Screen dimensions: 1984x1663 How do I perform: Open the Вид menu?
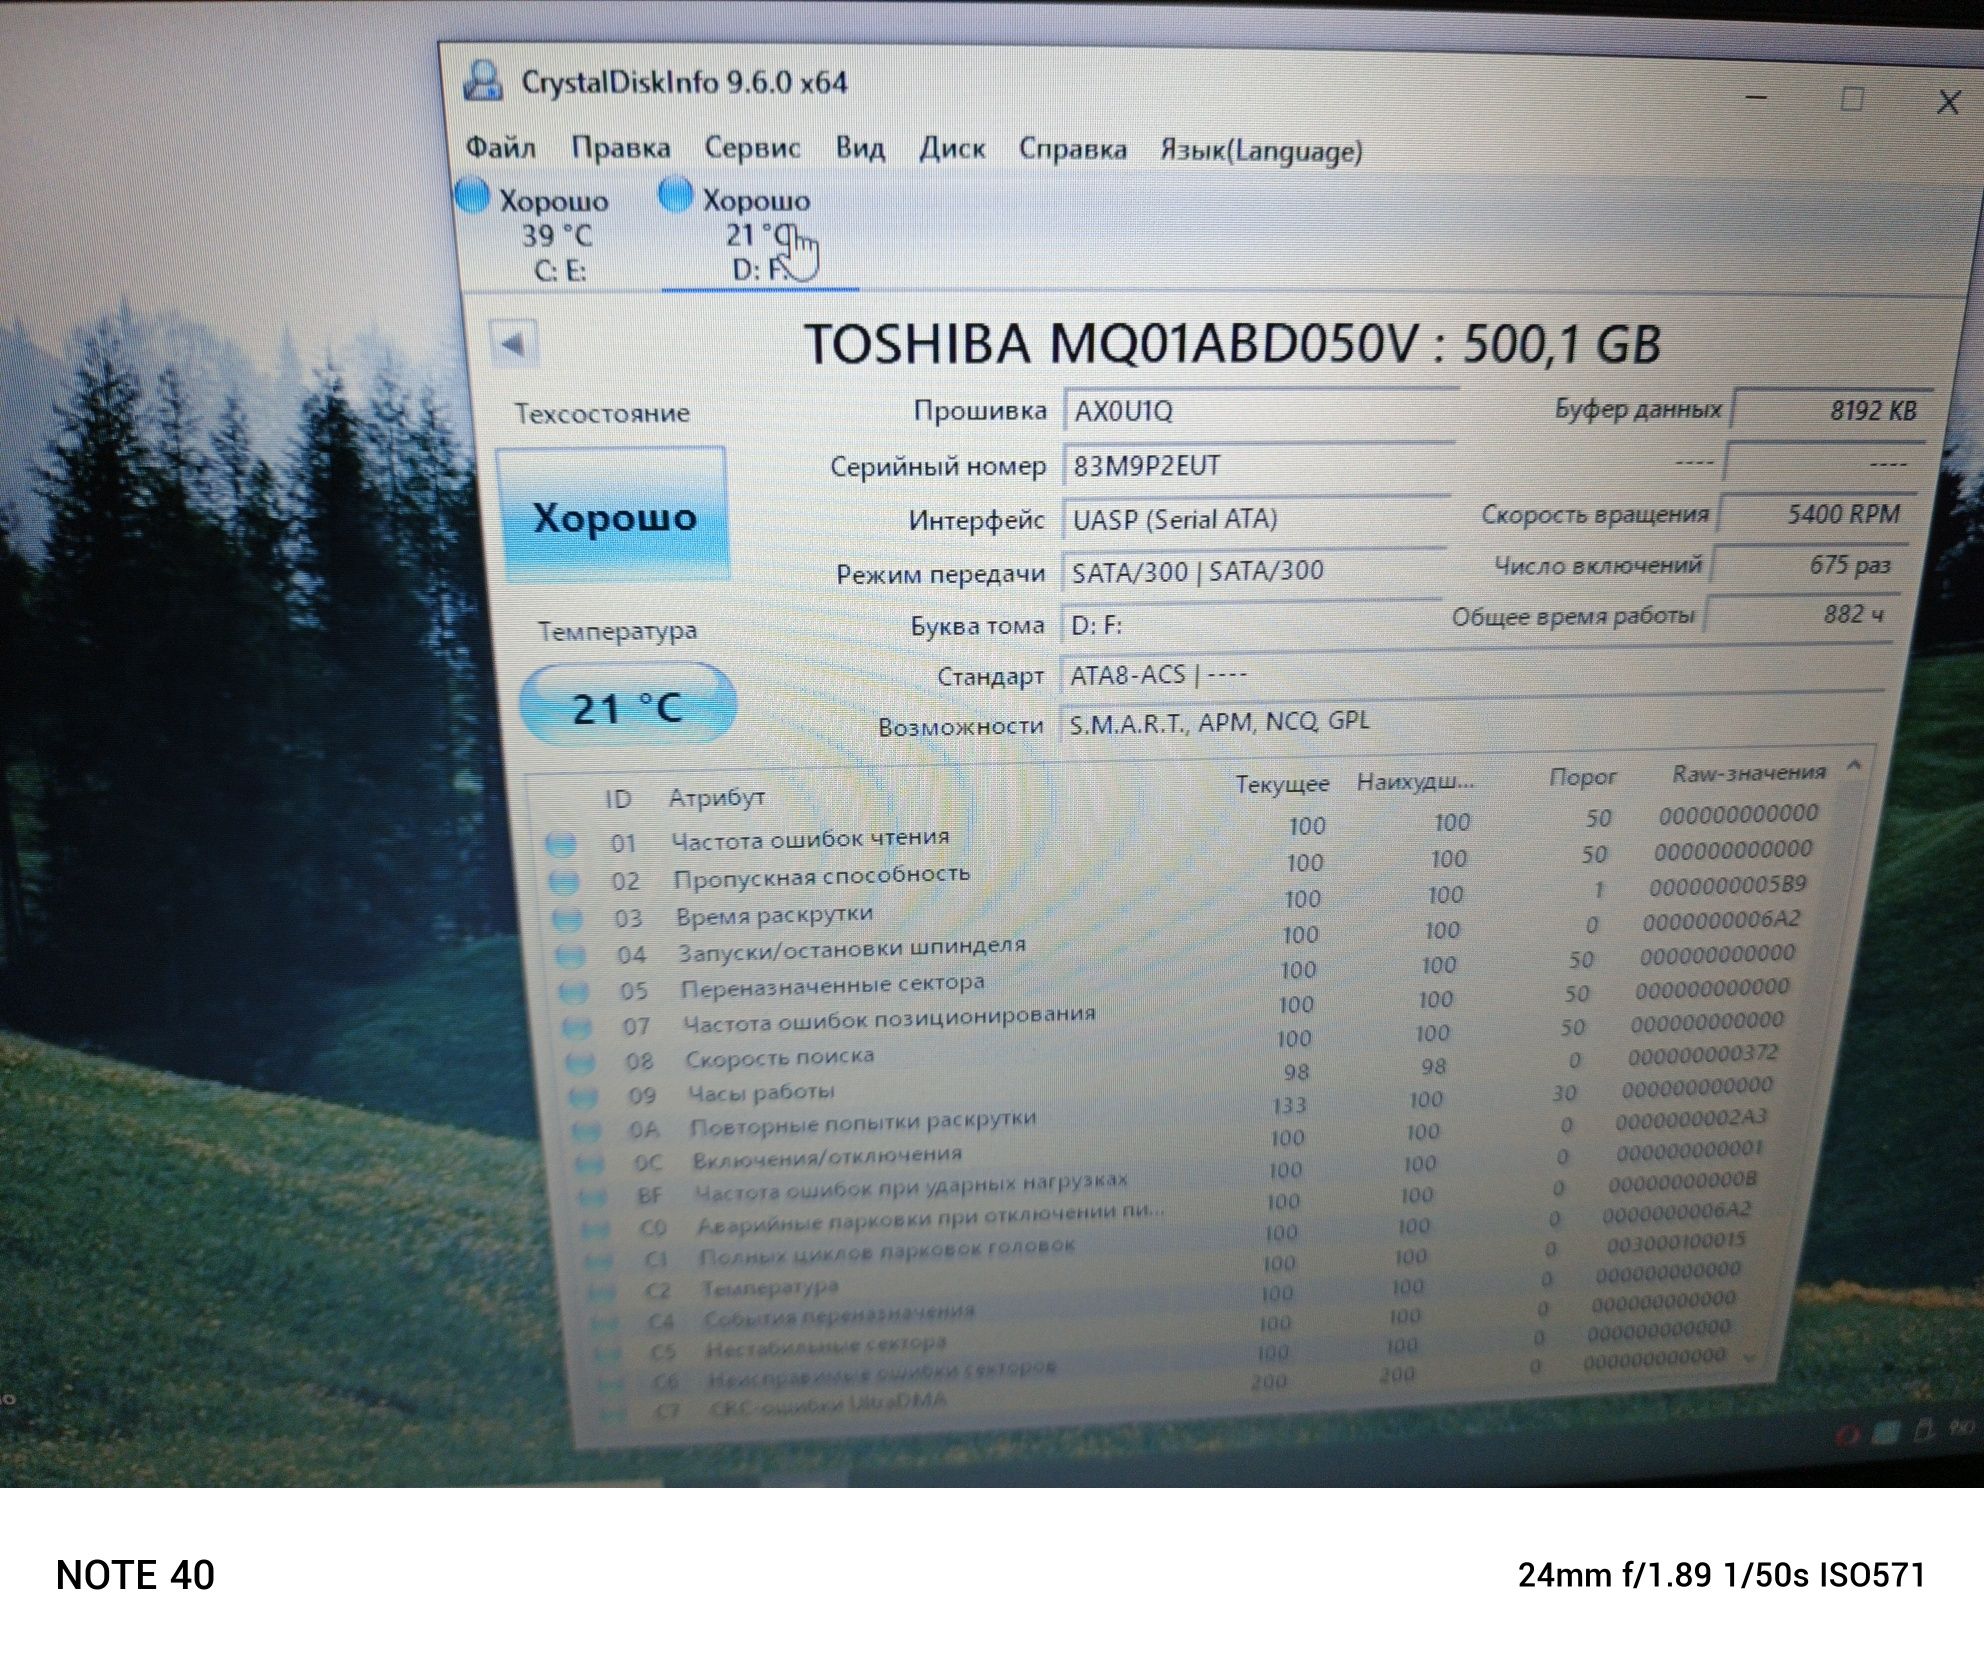[860, 148]
